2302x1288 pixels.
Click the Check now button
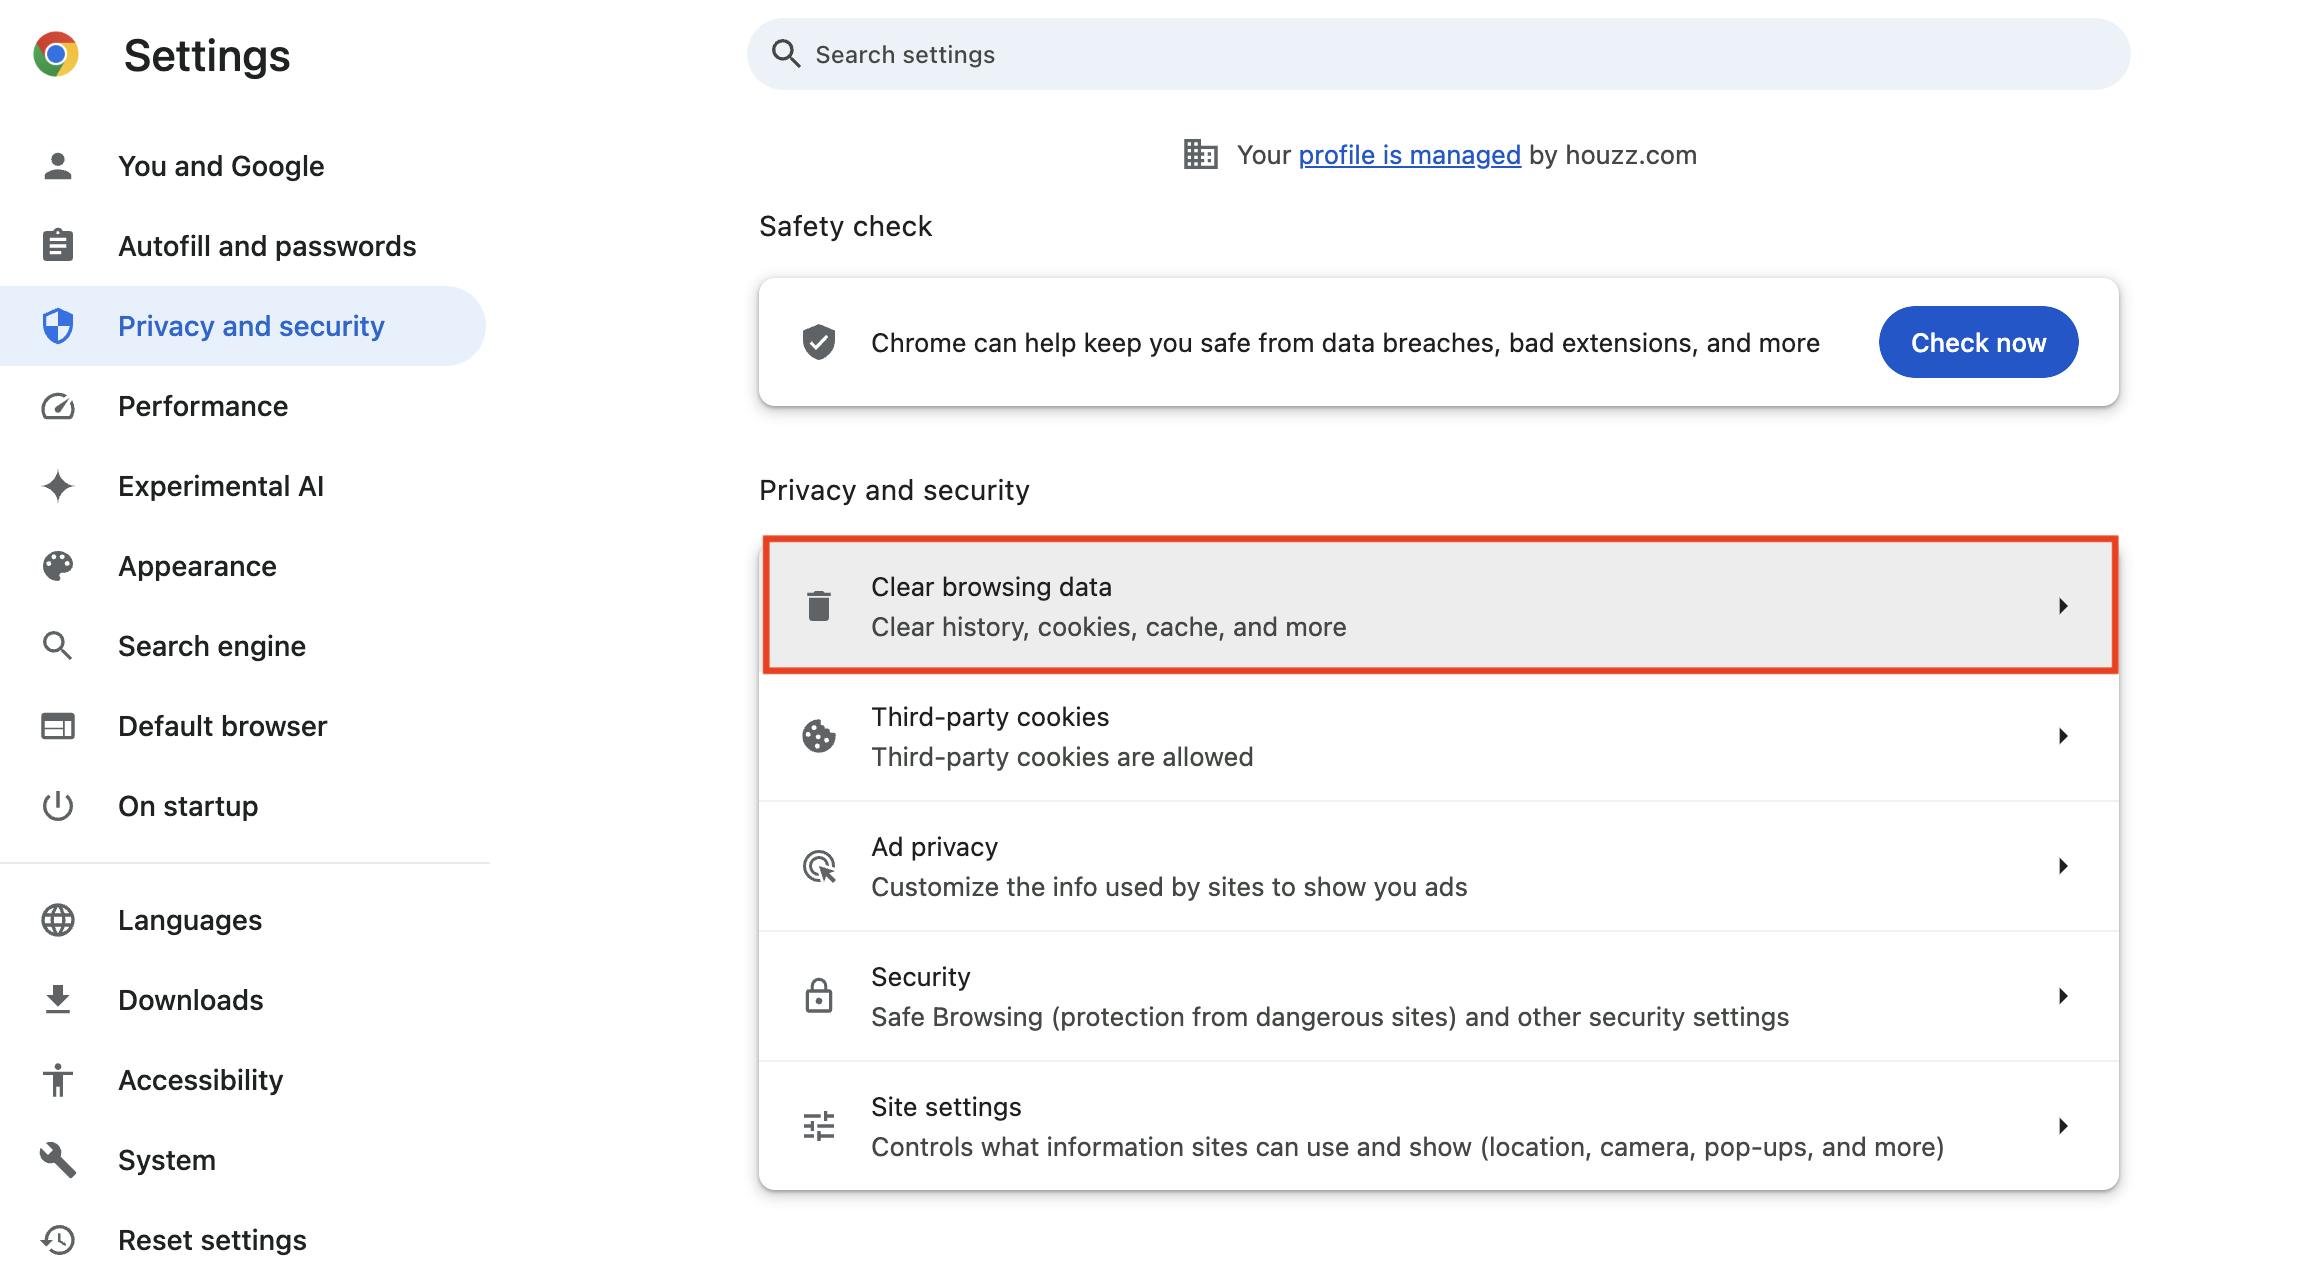(1978, 342)
